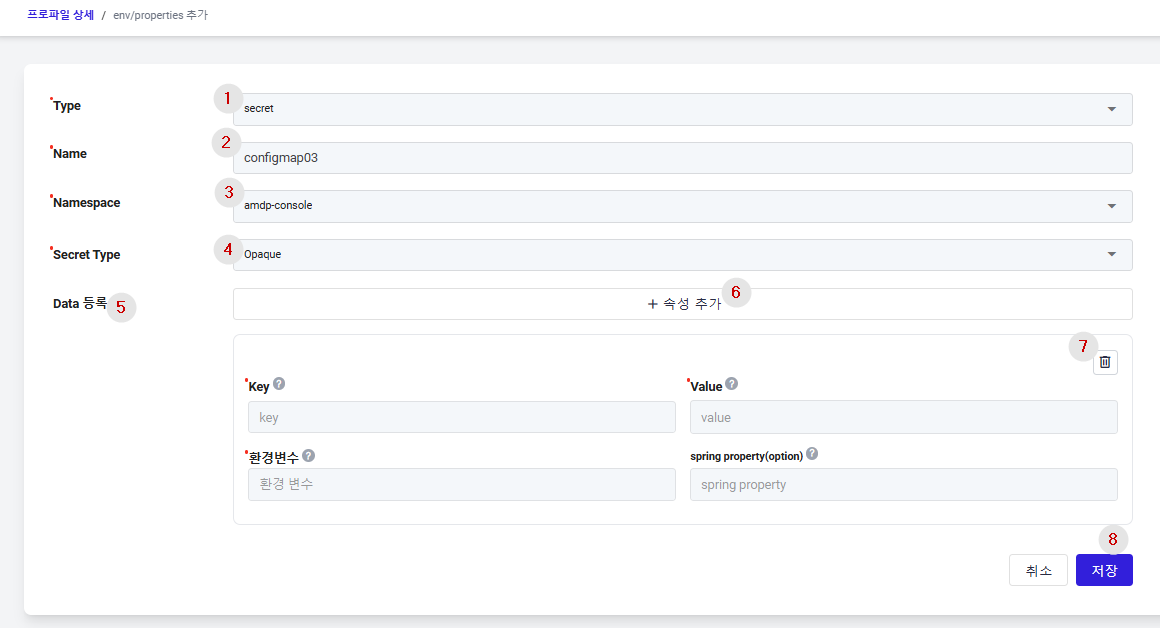1160x628 pixels.
Task: Open the Type dropdown showing secret
Action: click(682, 109)
